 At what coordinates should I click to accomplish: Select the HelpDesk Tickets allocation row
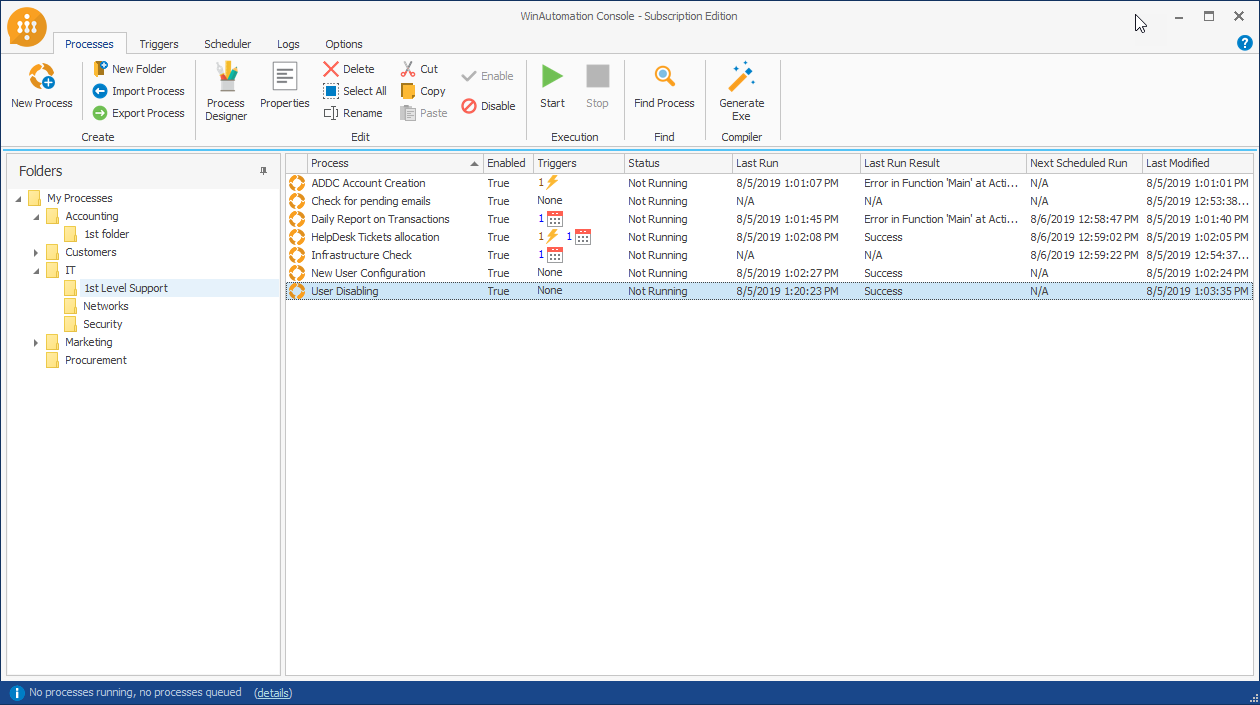(x=375, y=237)
